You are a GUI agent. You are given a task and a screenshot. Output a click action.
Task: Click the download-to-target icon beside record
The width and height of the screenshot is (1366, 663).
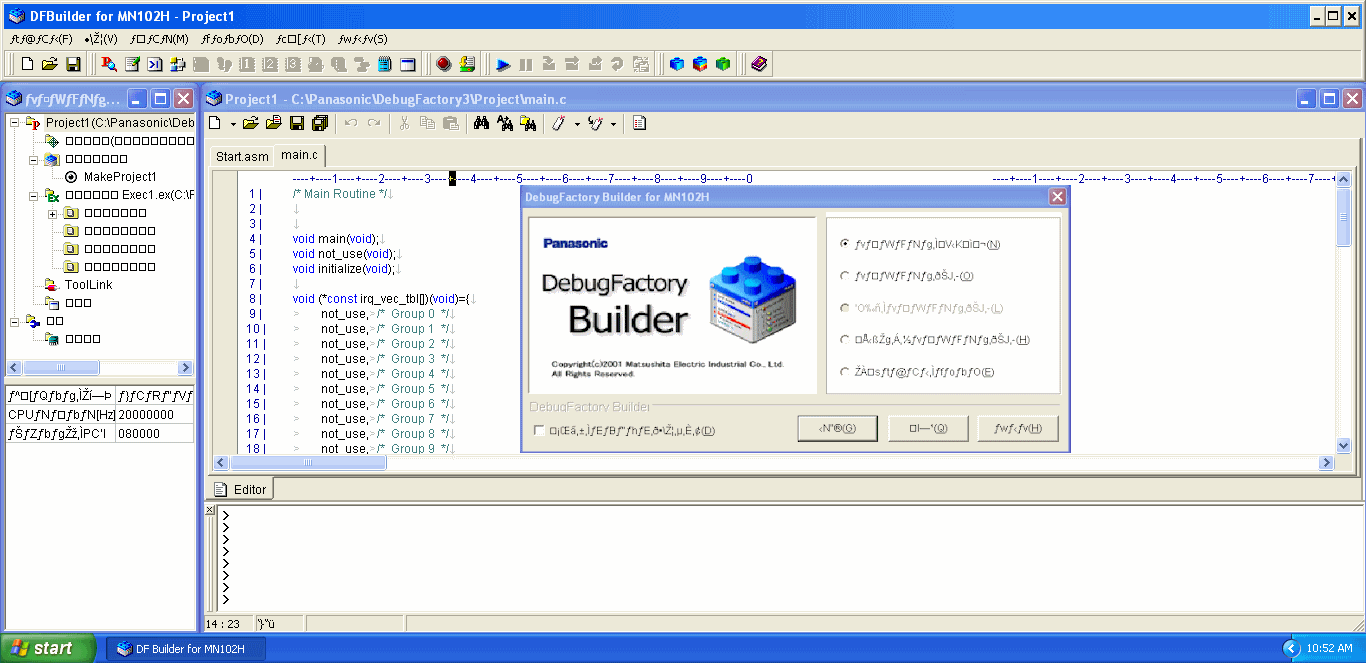(467, 64)
